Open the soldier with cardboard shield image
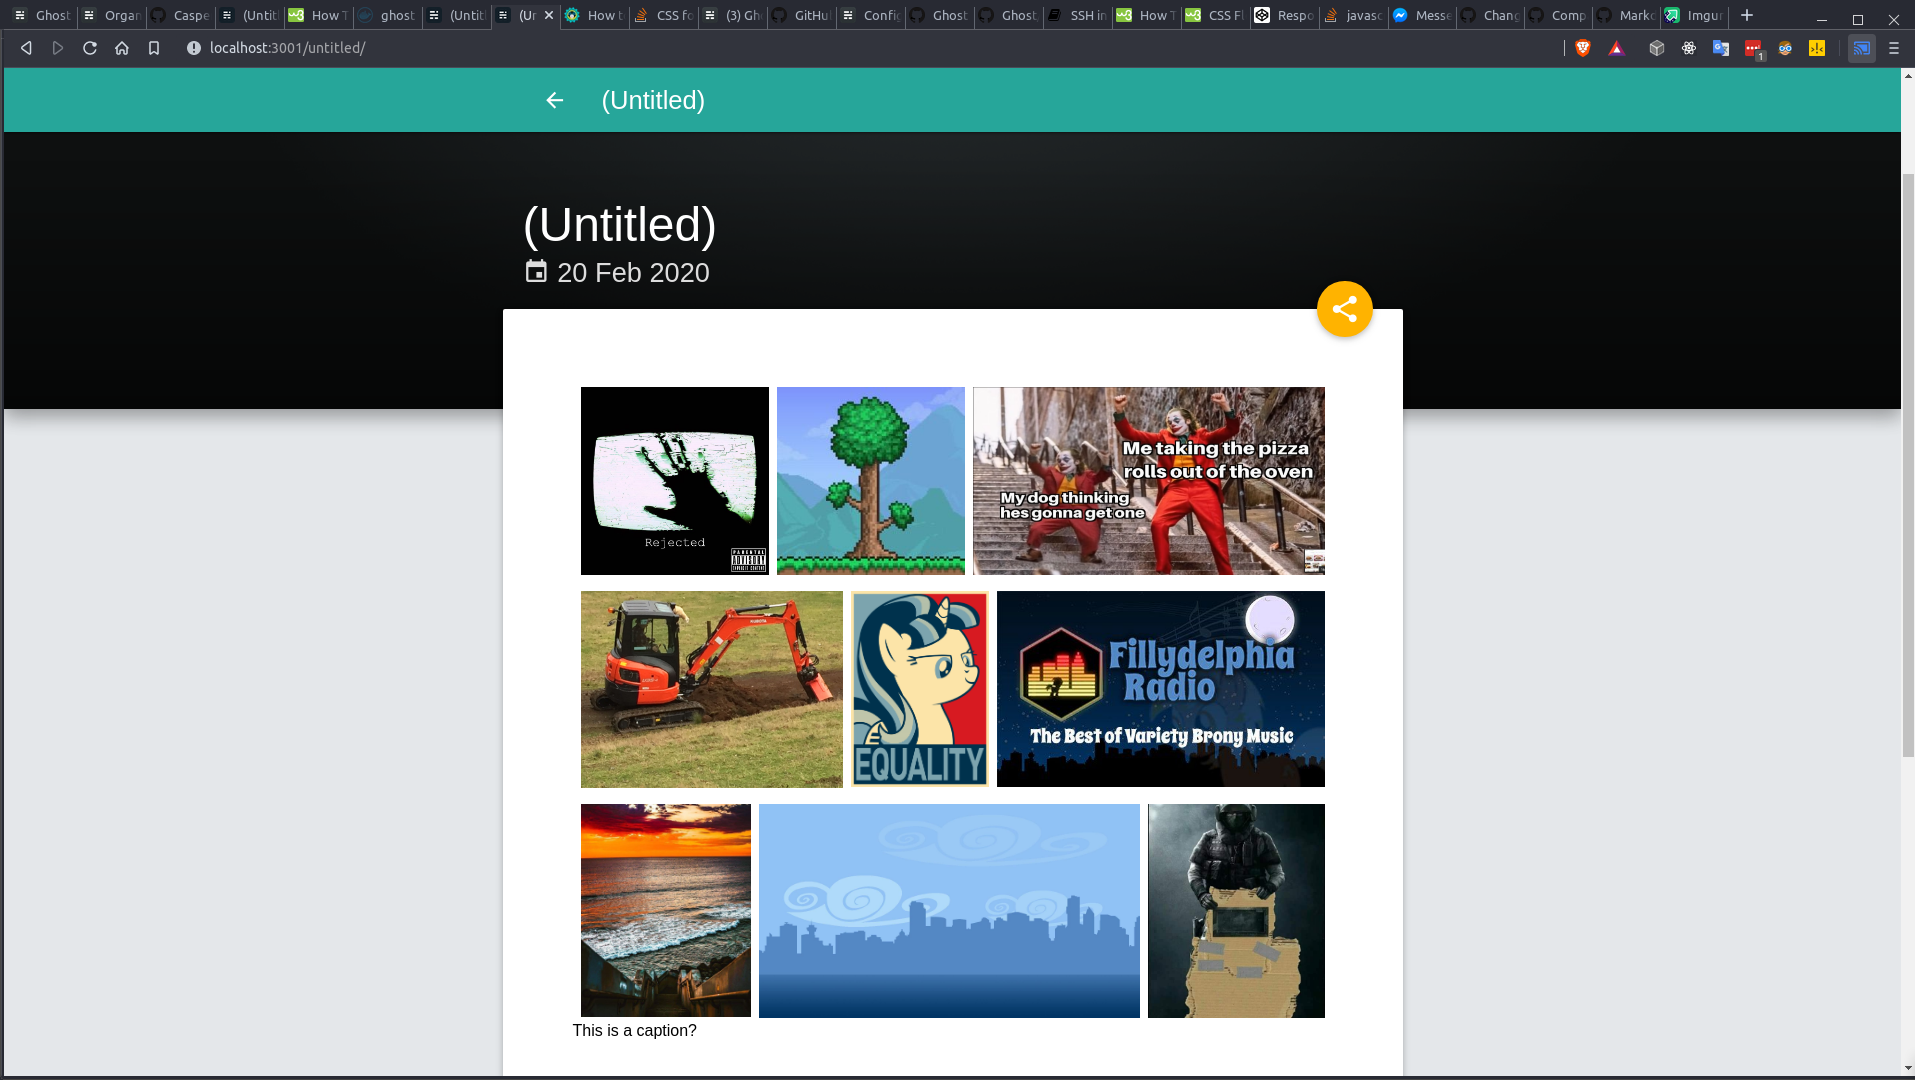The height and width of the screenshot is (1080, 1915). 1236,911
